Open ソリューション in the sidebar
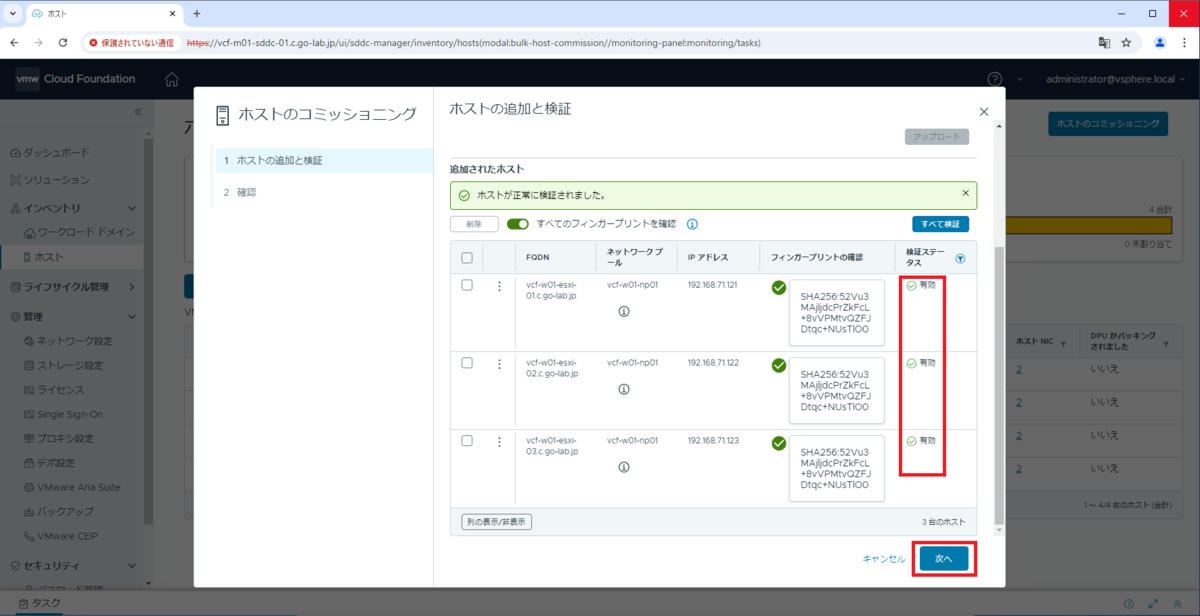 (x=49, y=180)
